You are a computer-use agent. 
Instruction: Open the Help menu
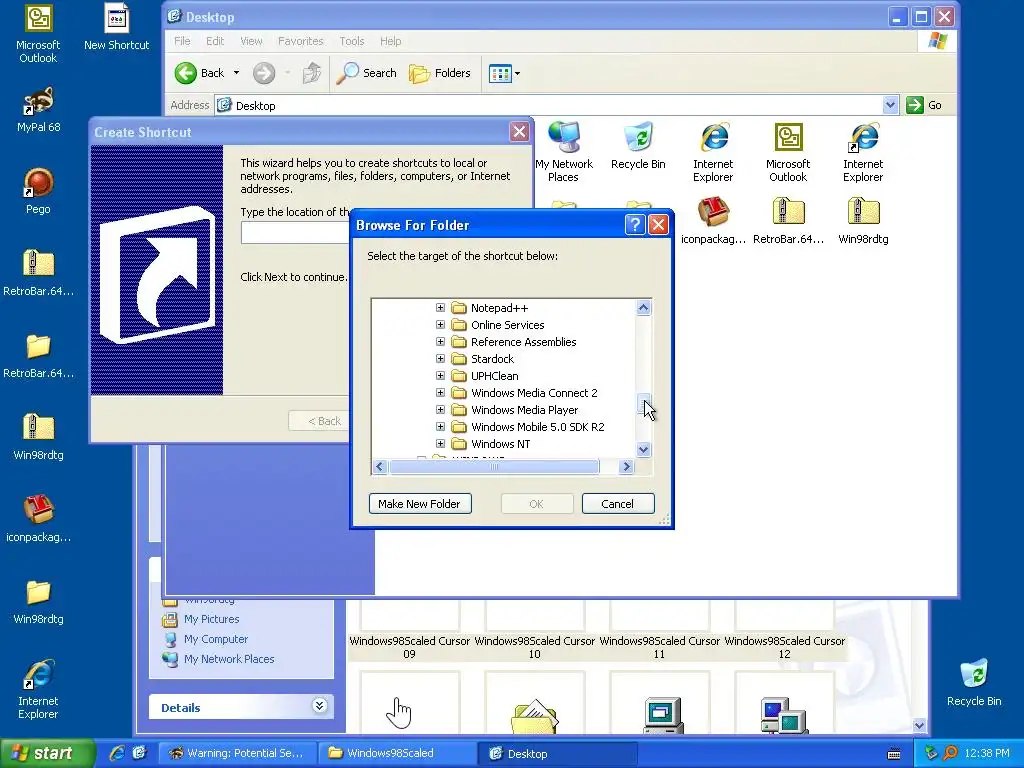click(391, 41)
